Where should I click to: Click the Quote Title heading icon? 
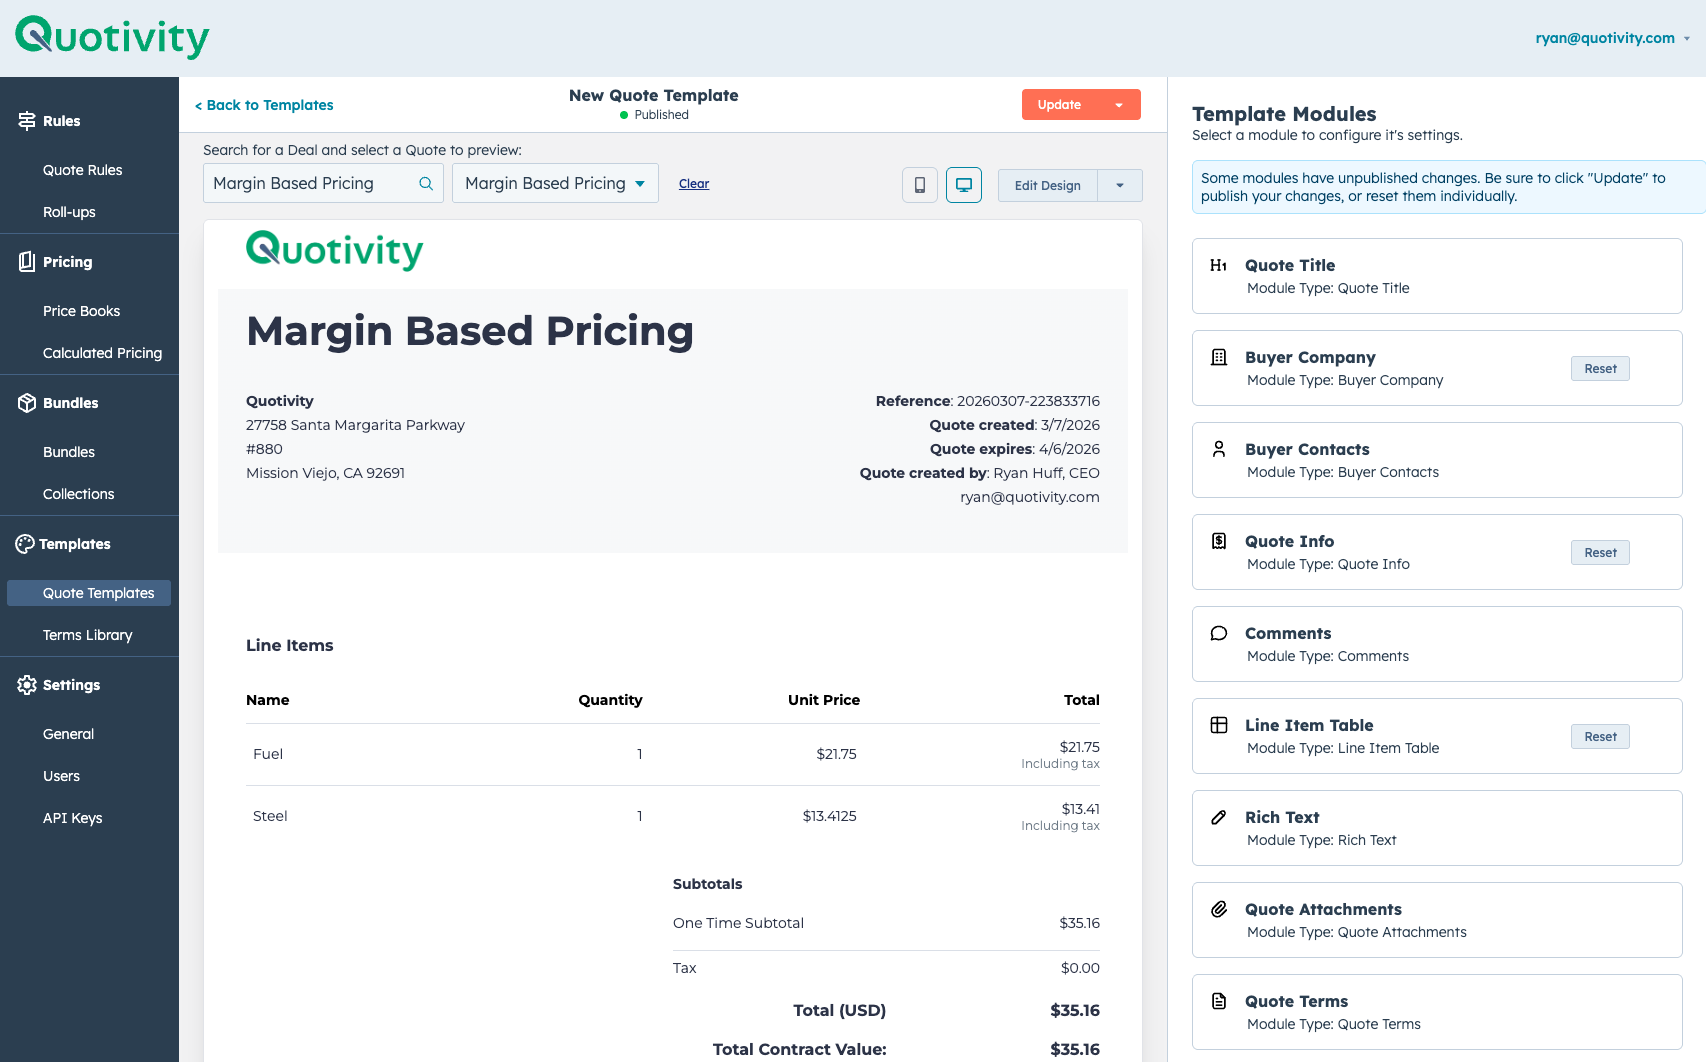click(x=1218, y=265)
